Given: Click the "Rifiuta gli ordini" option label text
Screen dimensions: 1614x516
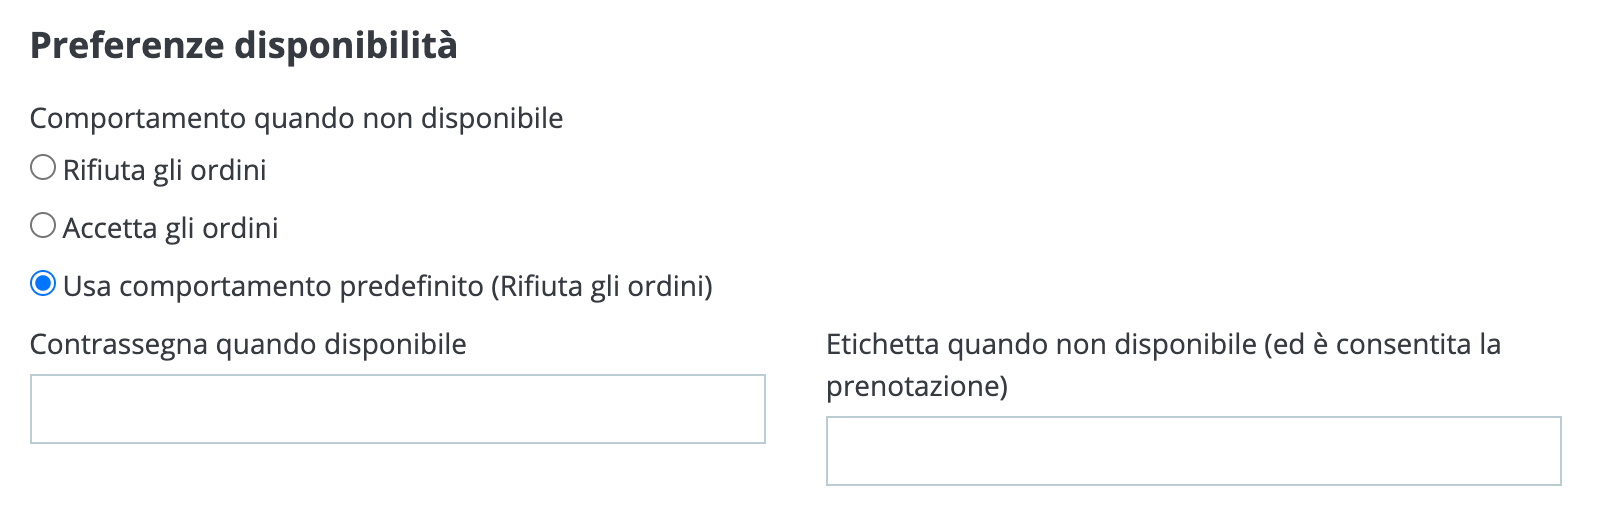Looking at the screenshot, I should click(165, 170).
